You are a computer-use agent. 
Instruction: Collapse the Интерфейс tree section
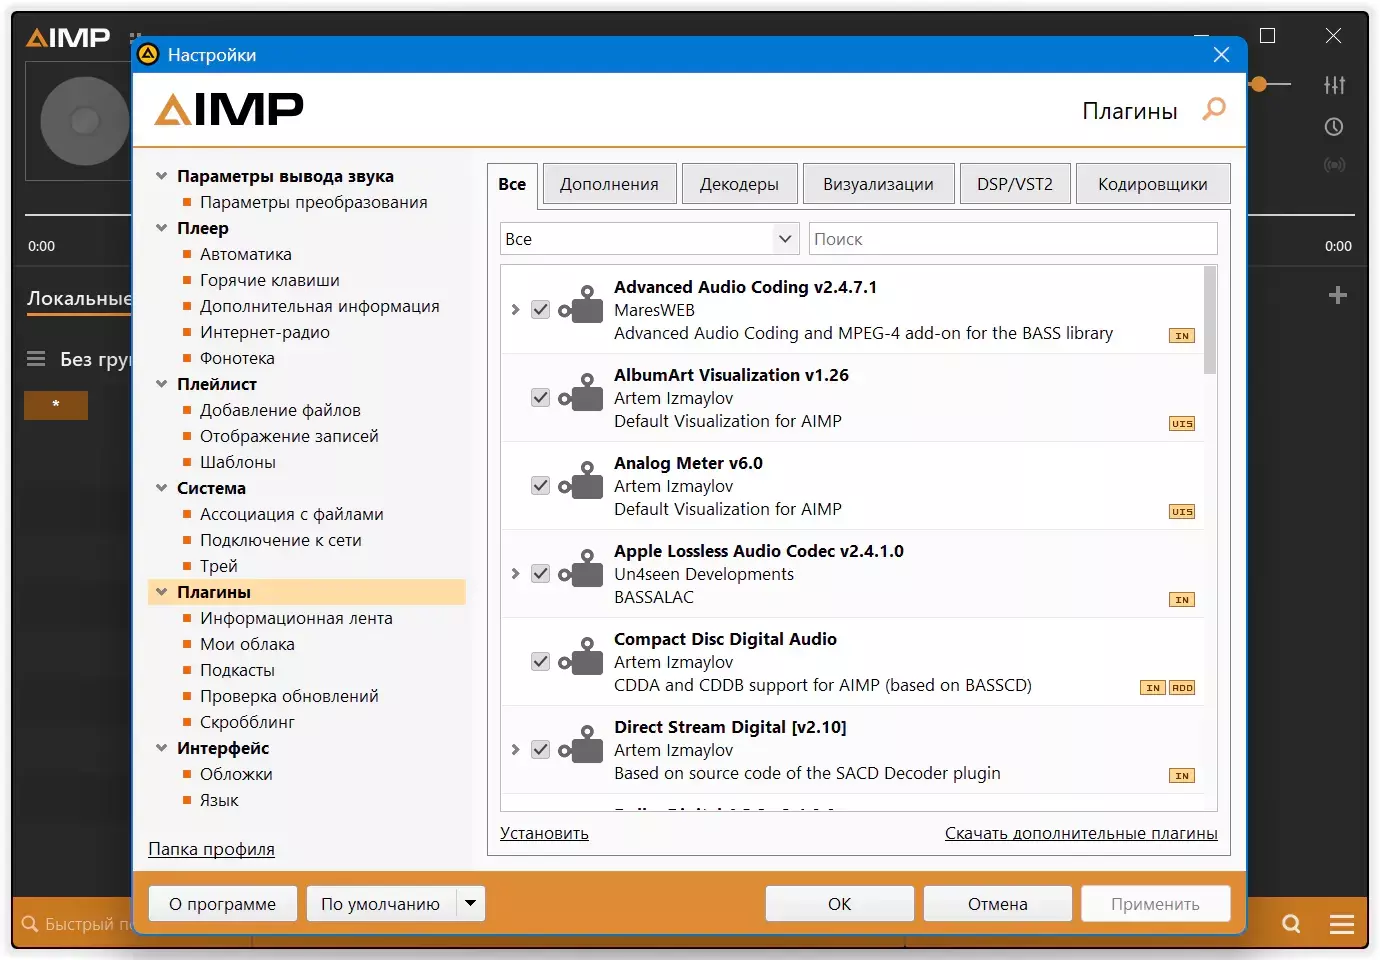[x=161, y=748]
